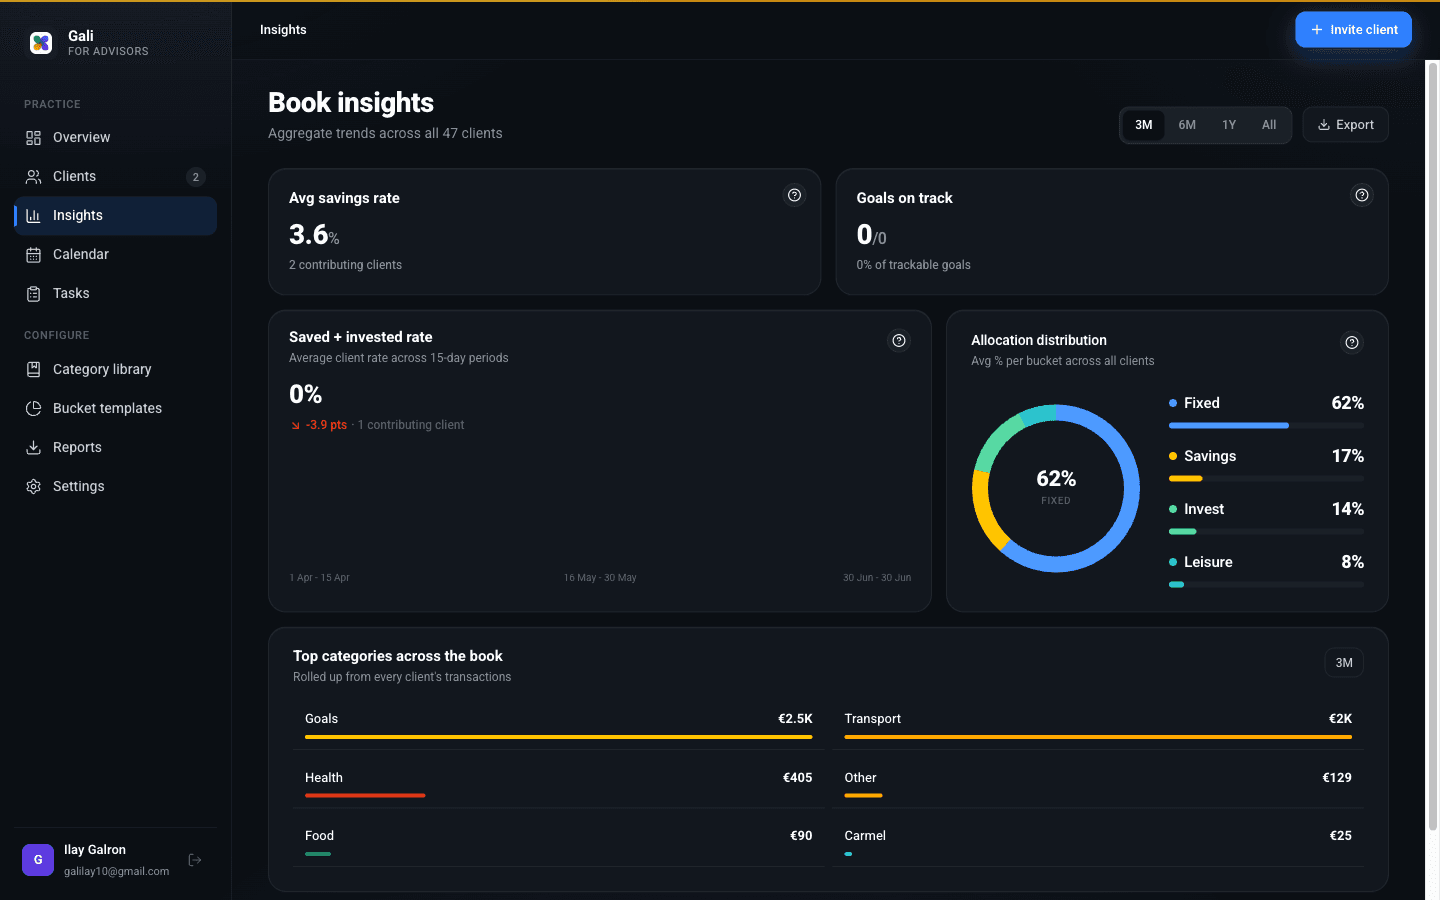Image resolution: width=1440 pixels, height=900 pixels.
Task: Click the Category library bookmark icon
Action: click(33, 370)
